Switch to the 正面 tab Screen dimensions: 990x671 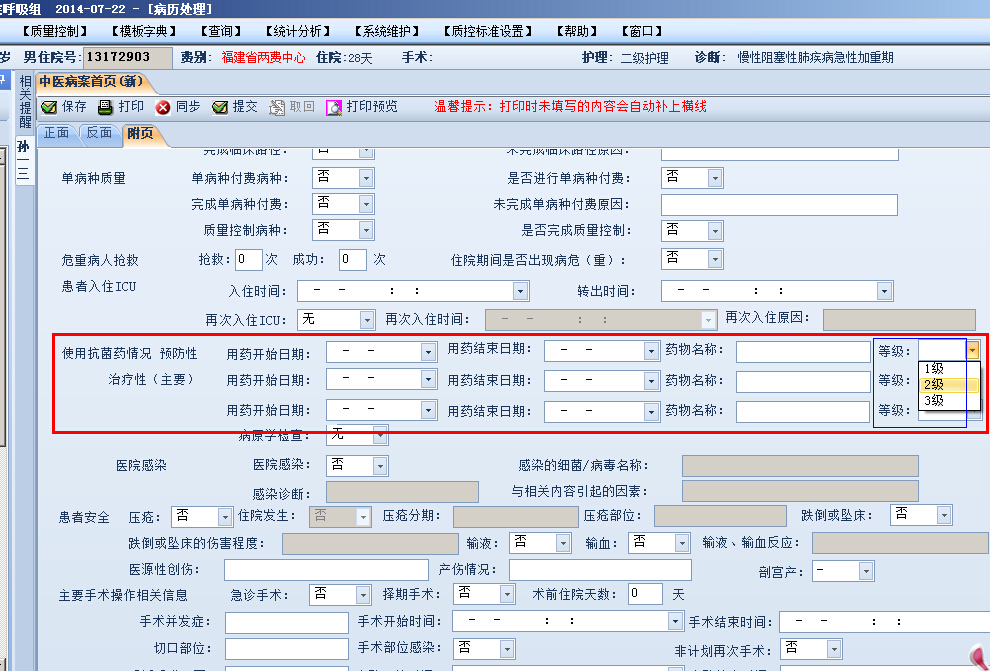pos(56,133)
